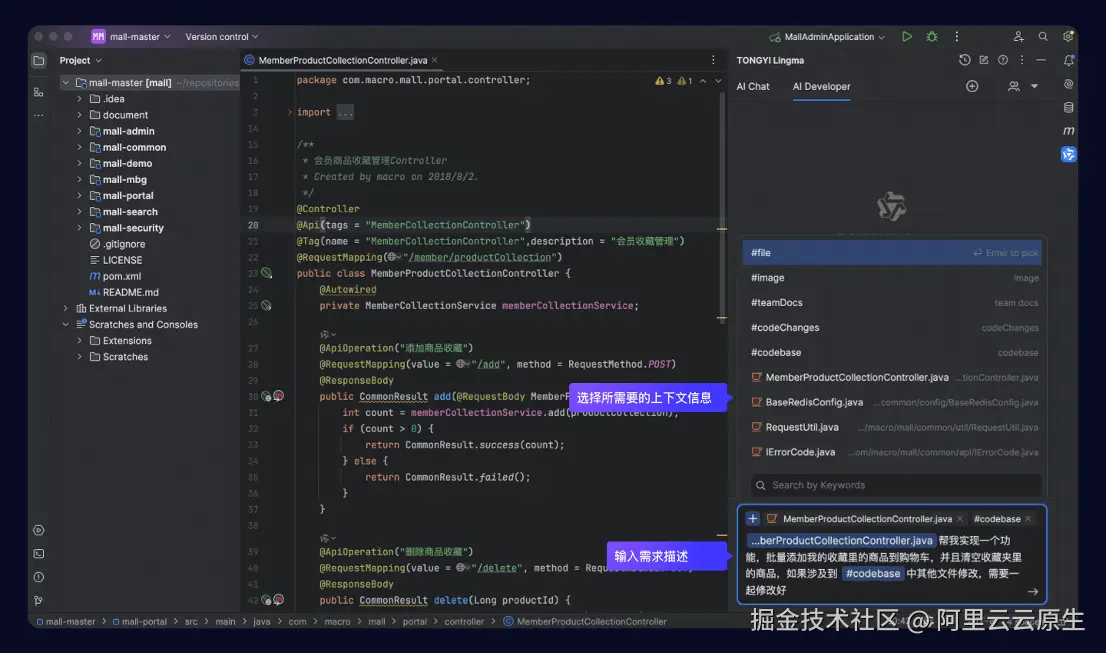Remove the MemberProductCollectionController.java context chip
The image size is (1106, 654).
coord(959,519)
